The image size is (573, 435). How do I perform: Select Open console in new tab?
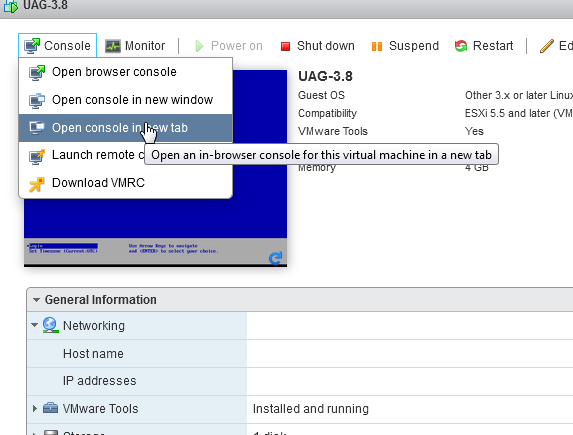(125, 128)
